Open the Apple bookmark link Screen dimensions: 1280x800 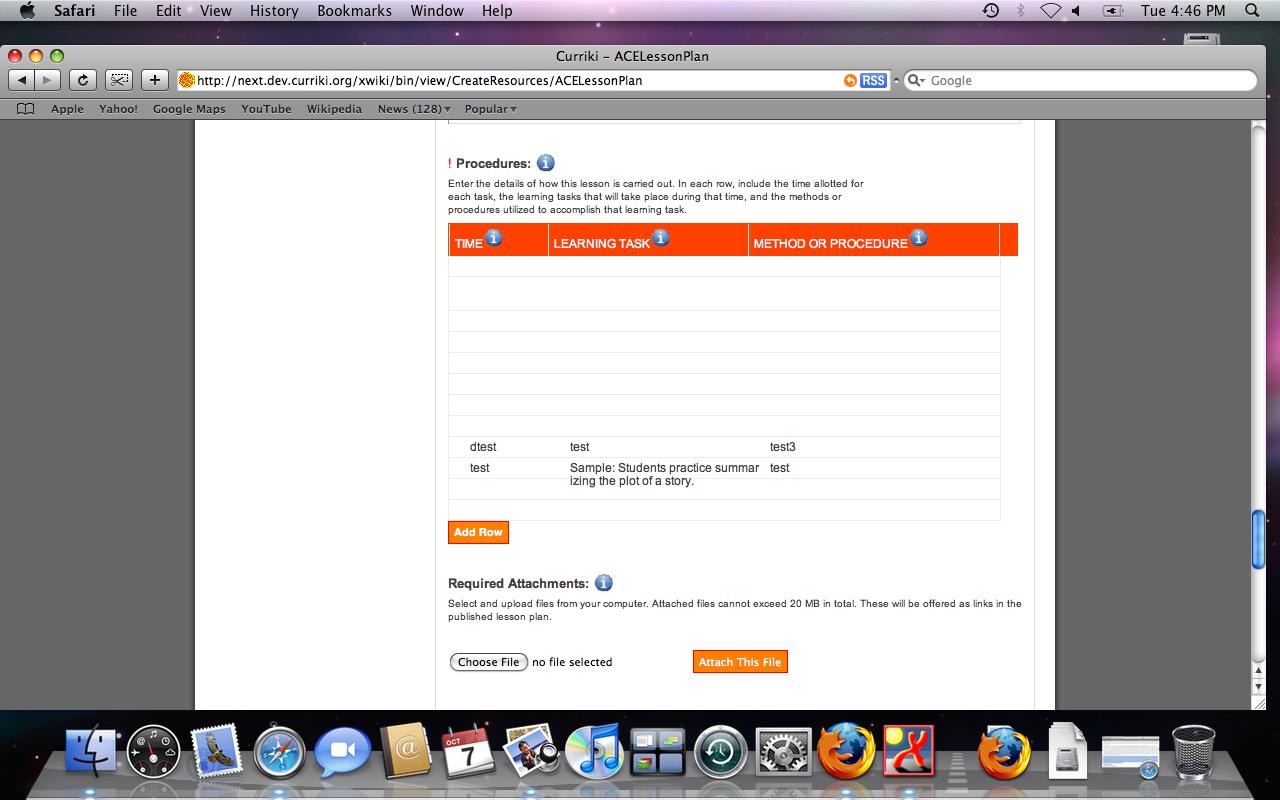[67, 109]
